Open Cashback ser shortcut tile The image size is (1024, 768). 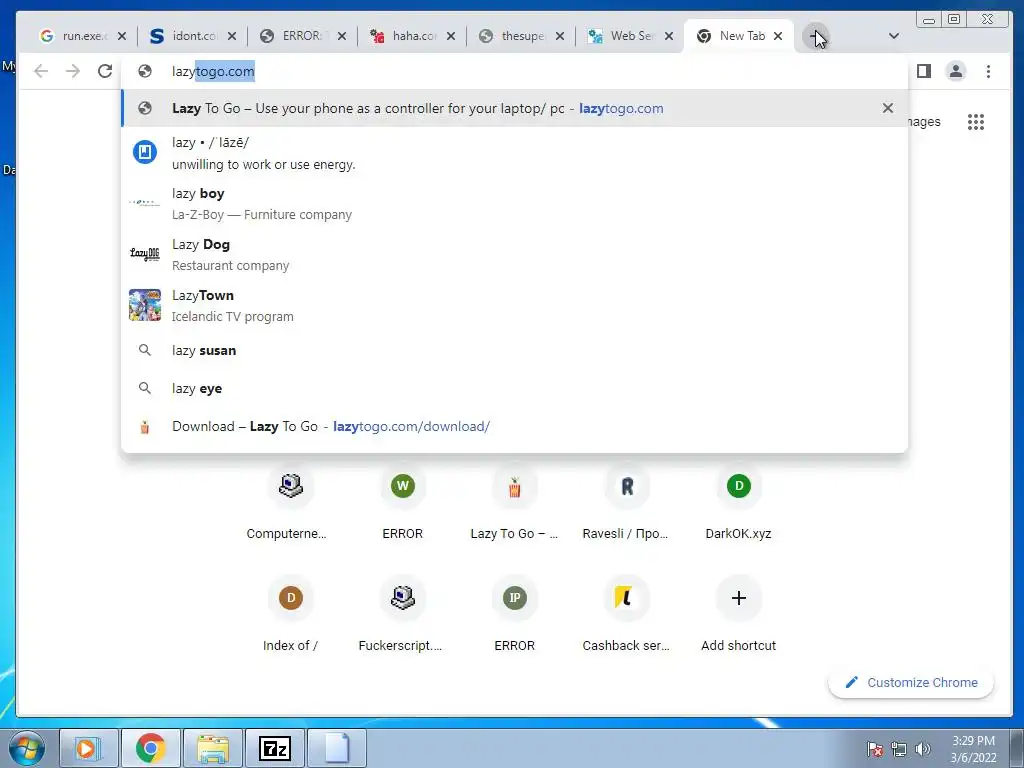pyautogui.click(x=626, y=614)
